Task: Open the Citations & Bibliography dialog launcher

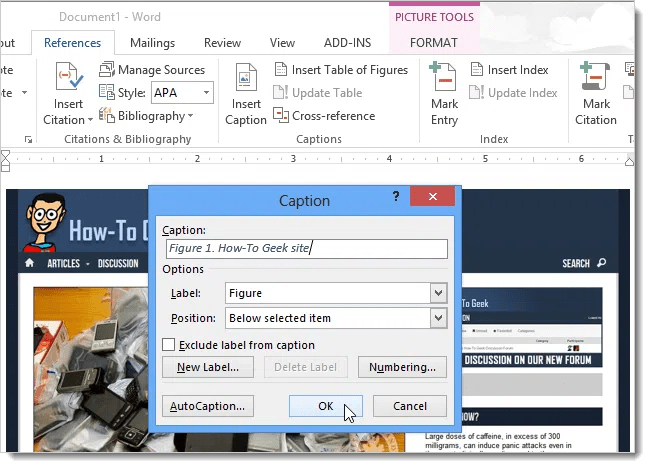Action: point(28,140)
